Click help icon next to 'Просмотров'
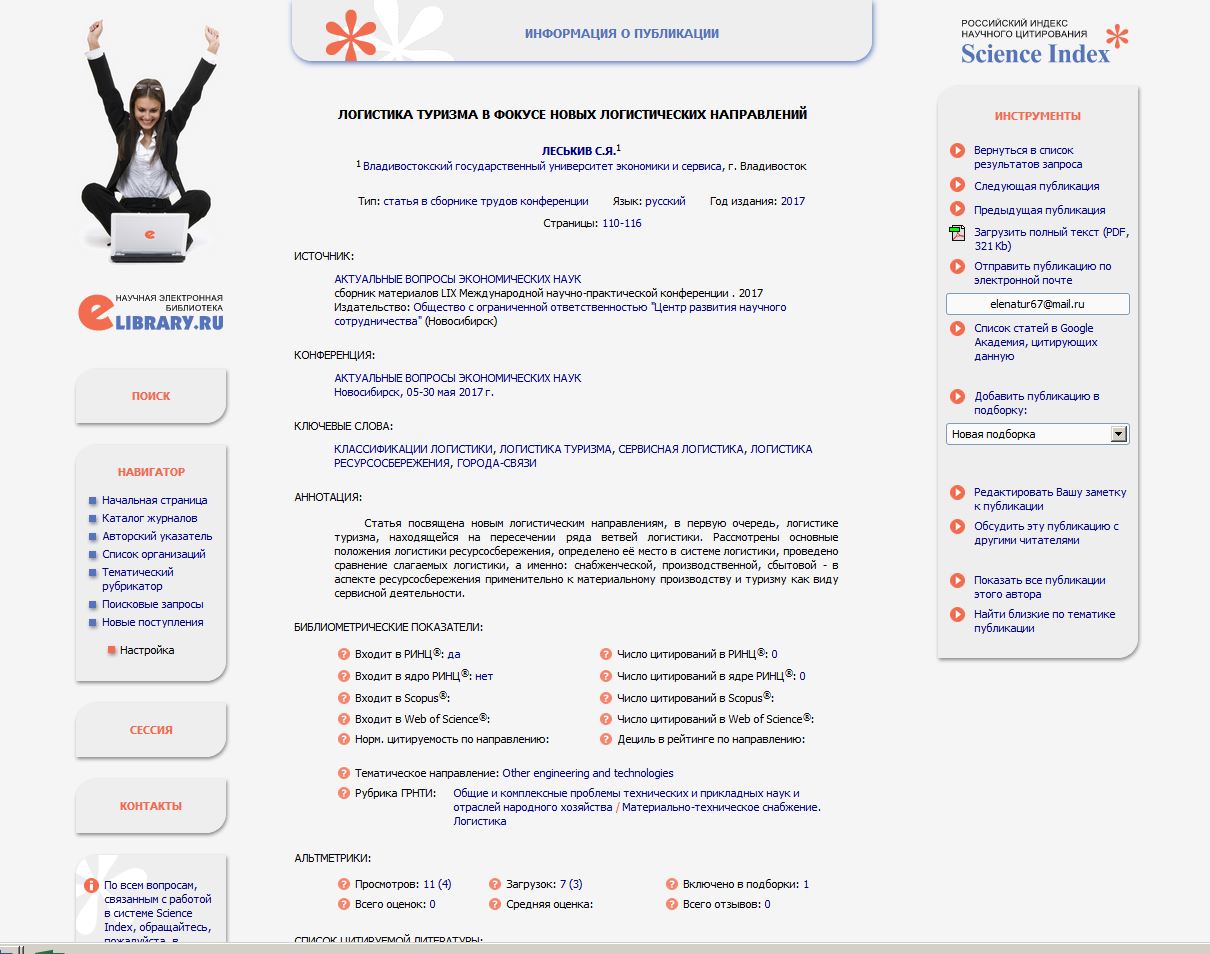Viewport: 1210px width, 954px height. tap(344, 885)
